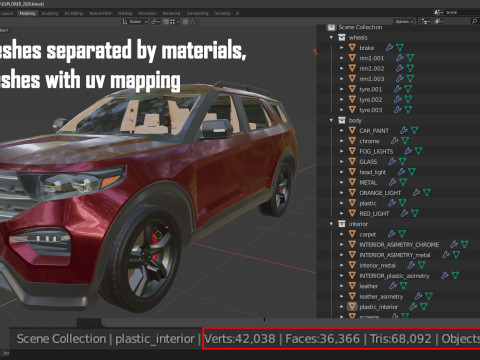Viewport: 480px width, 360px height.
Task: Expand the GLASS object row
Action: click(x=342, y=161)
